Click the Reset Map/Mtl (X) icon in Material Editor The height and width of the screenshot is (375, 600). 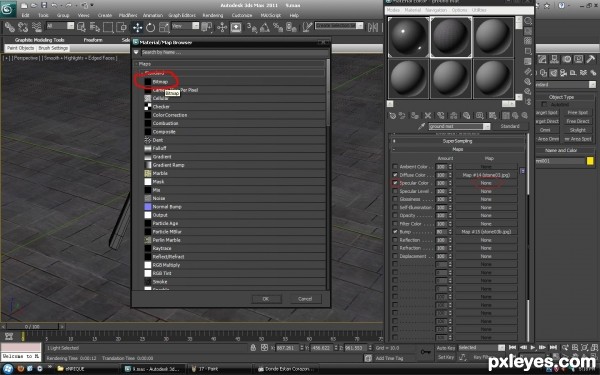tap(428, 115)
